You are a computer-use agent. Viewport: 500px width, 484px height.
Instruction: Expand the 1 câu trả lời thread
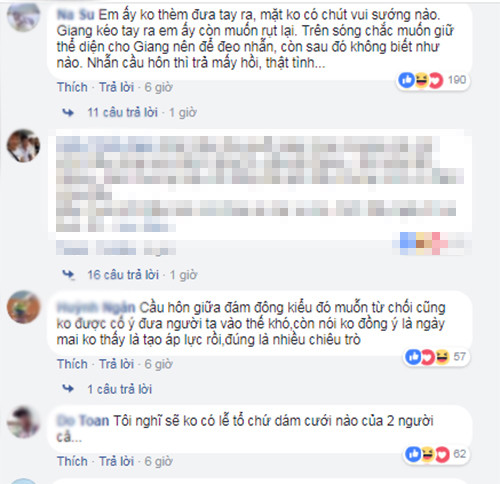coord(120,389)
